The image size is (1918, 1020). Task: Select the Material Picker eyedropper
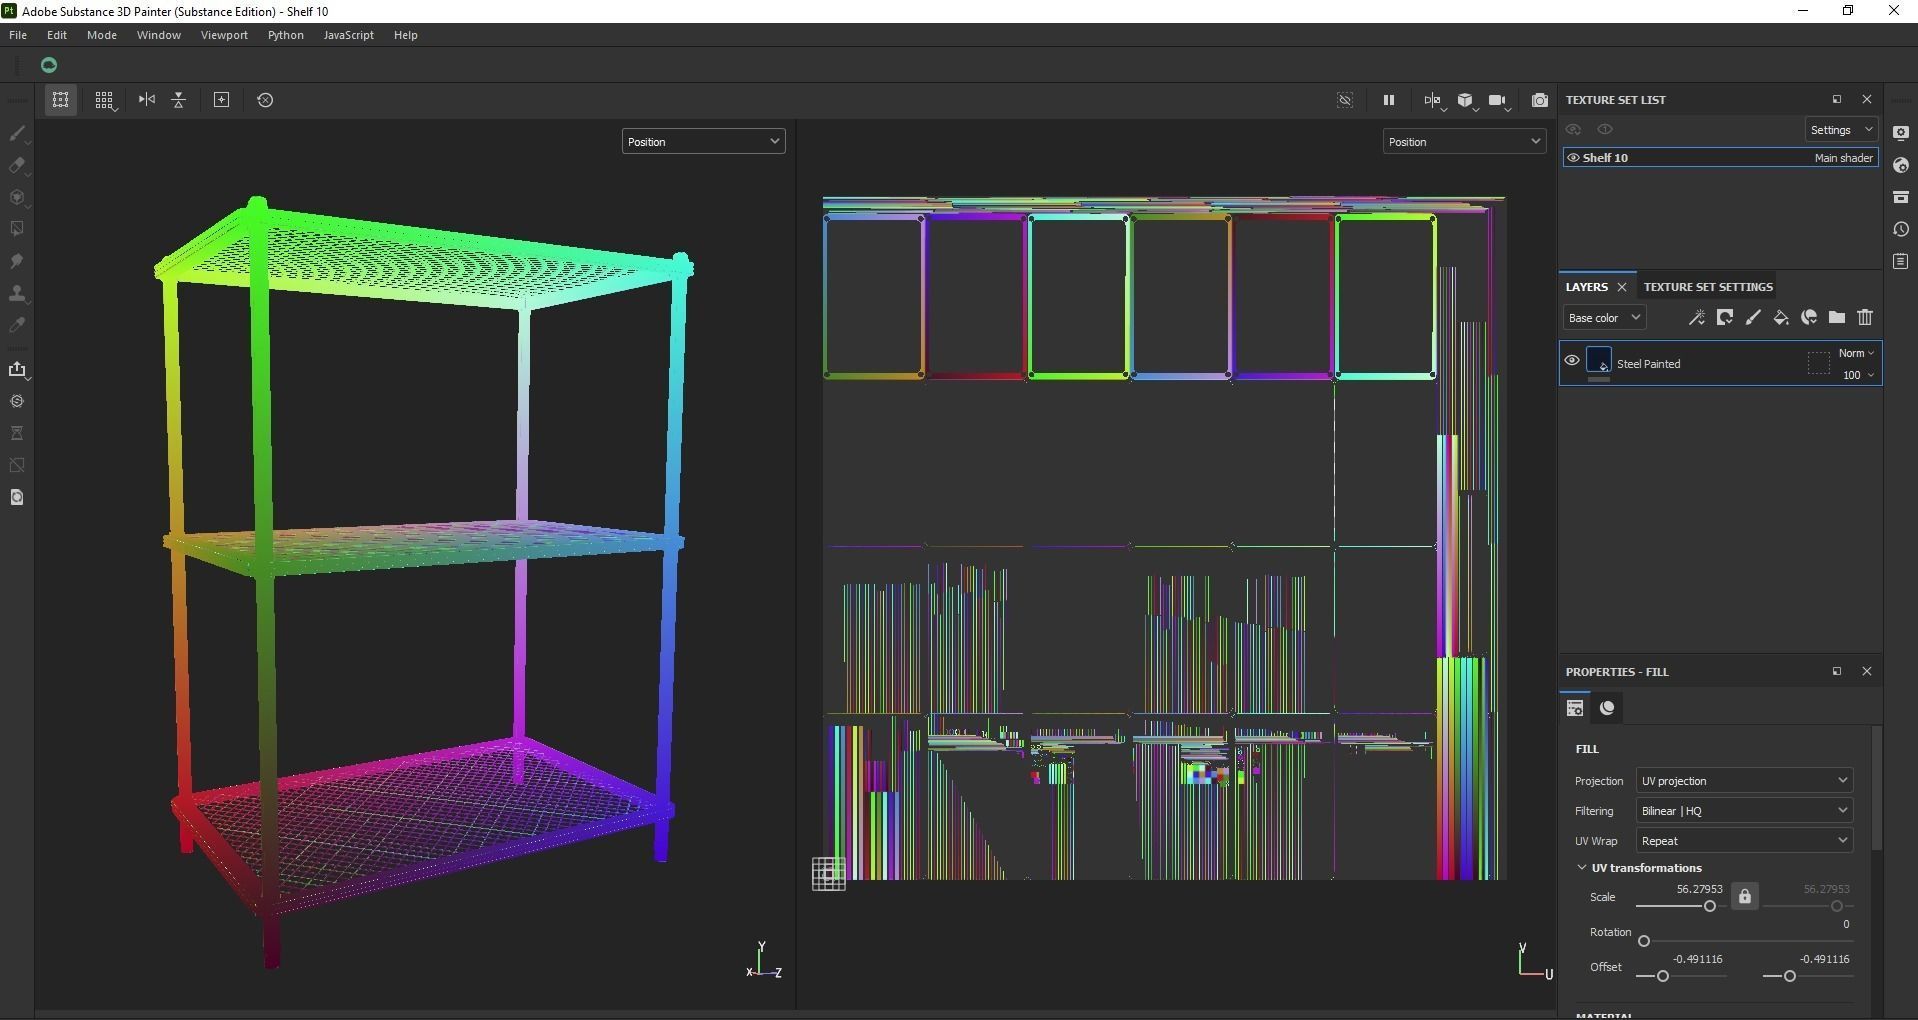click(17, 325)
